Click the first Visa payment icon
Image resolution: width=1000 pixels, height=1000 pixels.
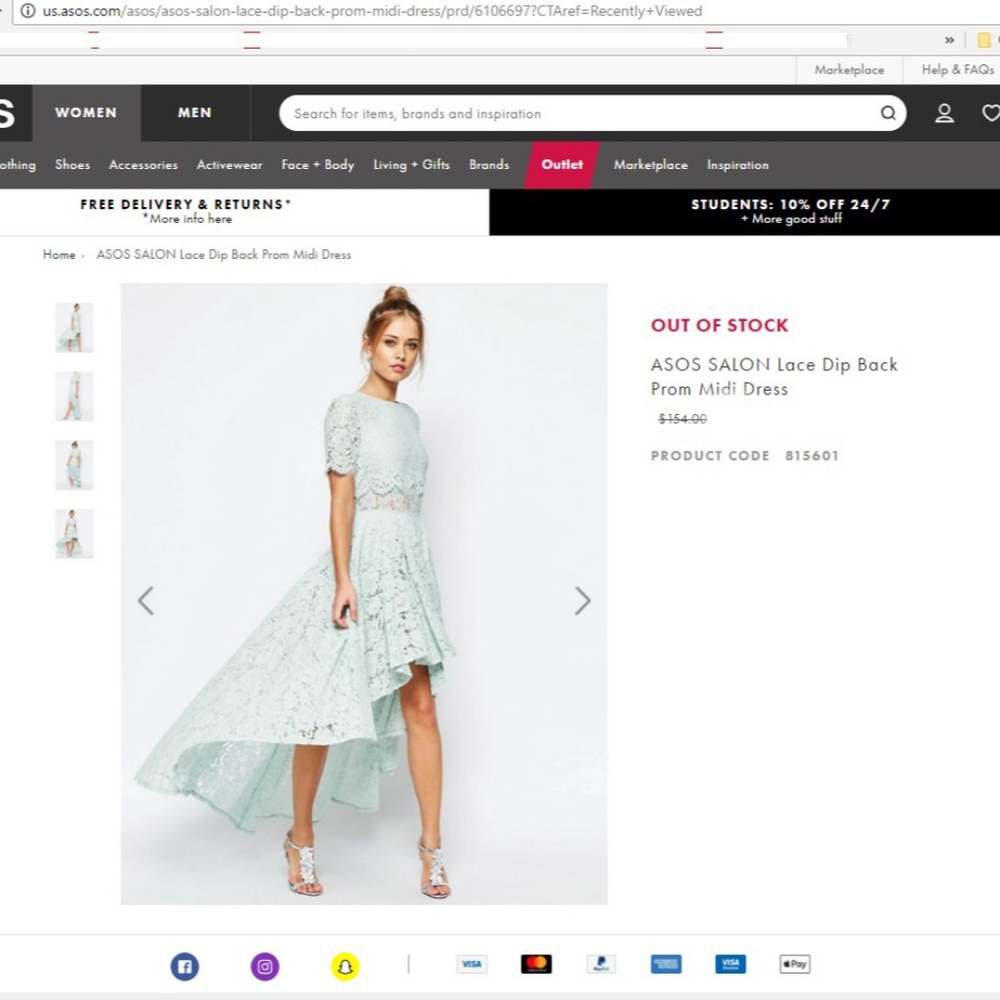point(471,964)
